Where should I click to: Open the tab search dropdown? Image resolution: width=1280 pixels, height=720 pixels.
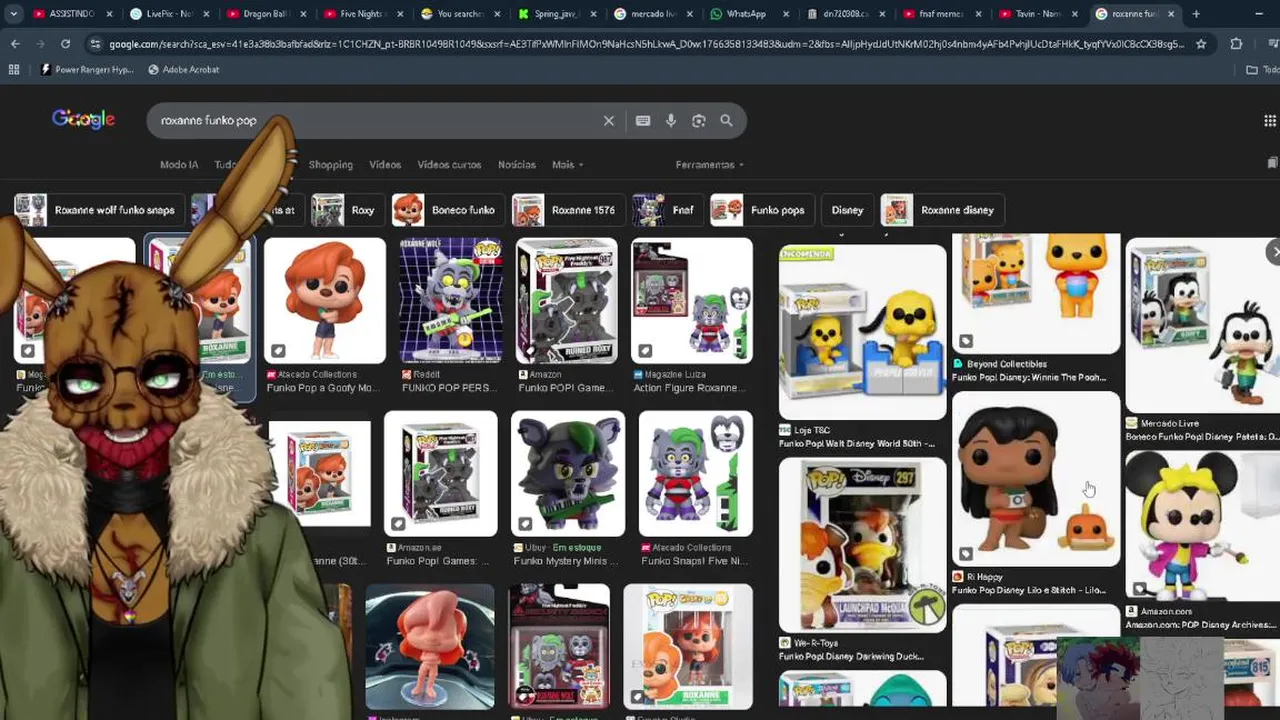13,14
